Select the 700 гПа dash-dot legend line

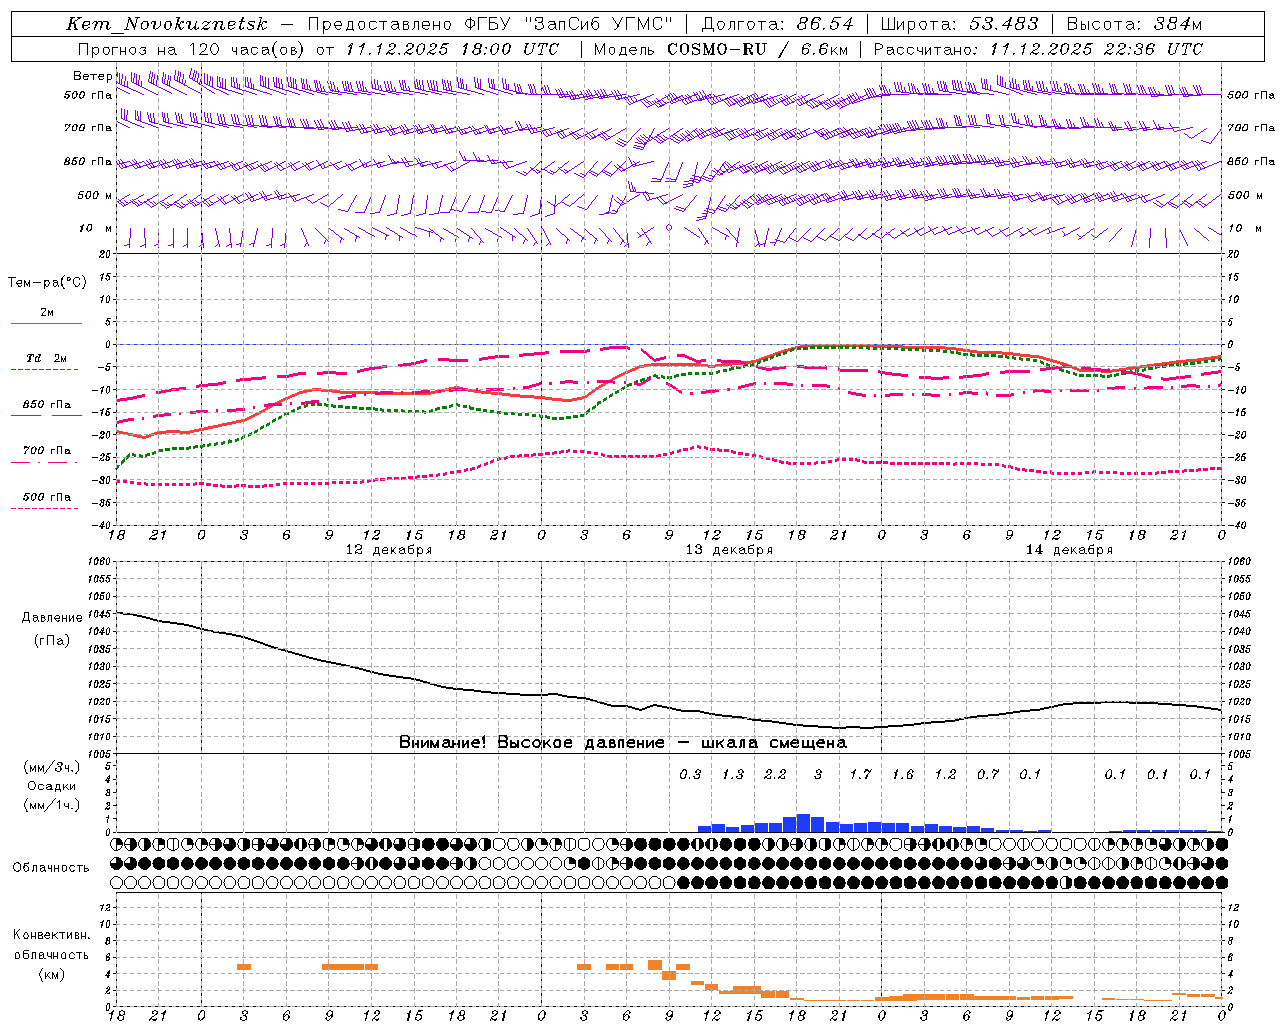tap(45, 461)
